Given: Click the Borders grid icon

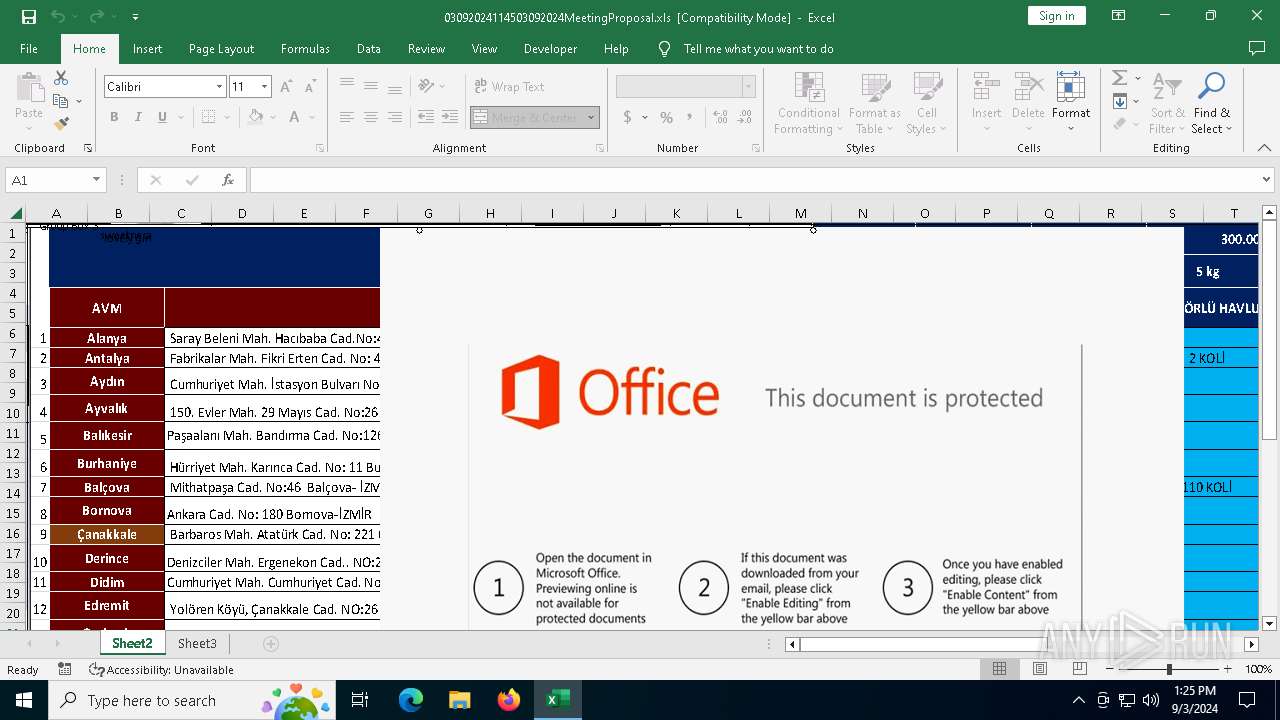Looking at the screenshot, I should pos(208,117).
